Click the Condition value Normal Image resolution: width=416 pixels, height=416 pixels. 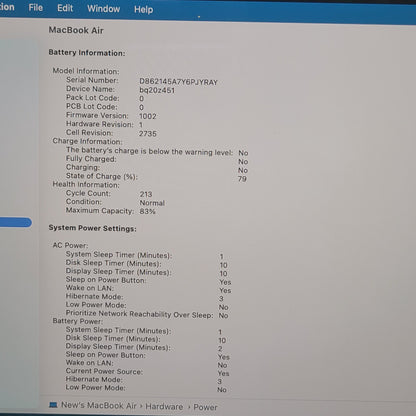click(x=152, y=203)
